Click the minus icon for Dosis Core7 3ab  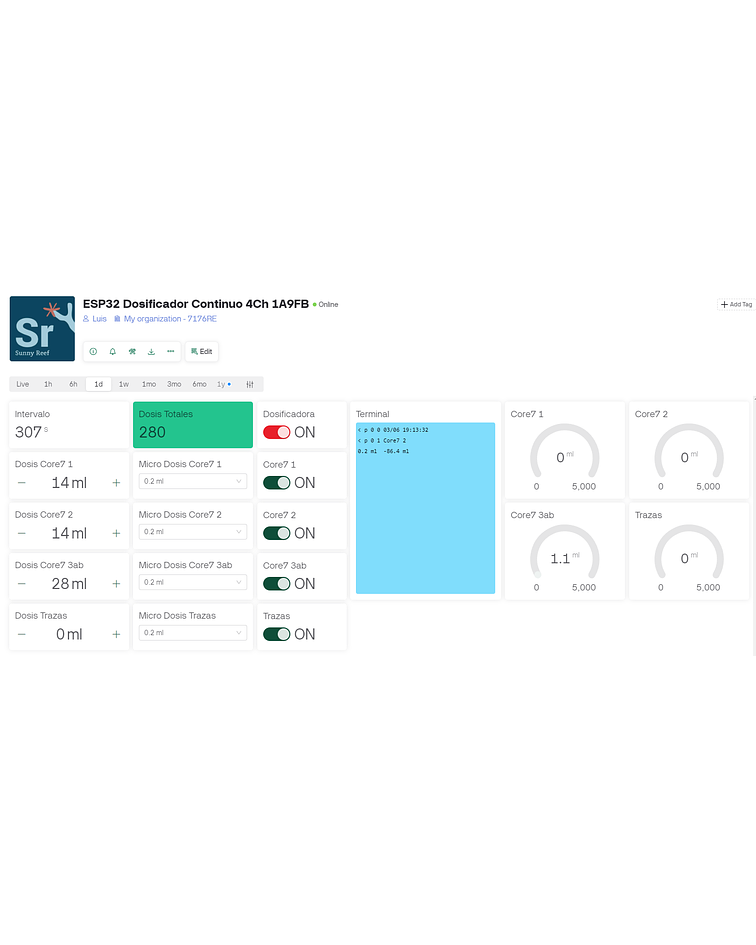(x=22, y=584)
